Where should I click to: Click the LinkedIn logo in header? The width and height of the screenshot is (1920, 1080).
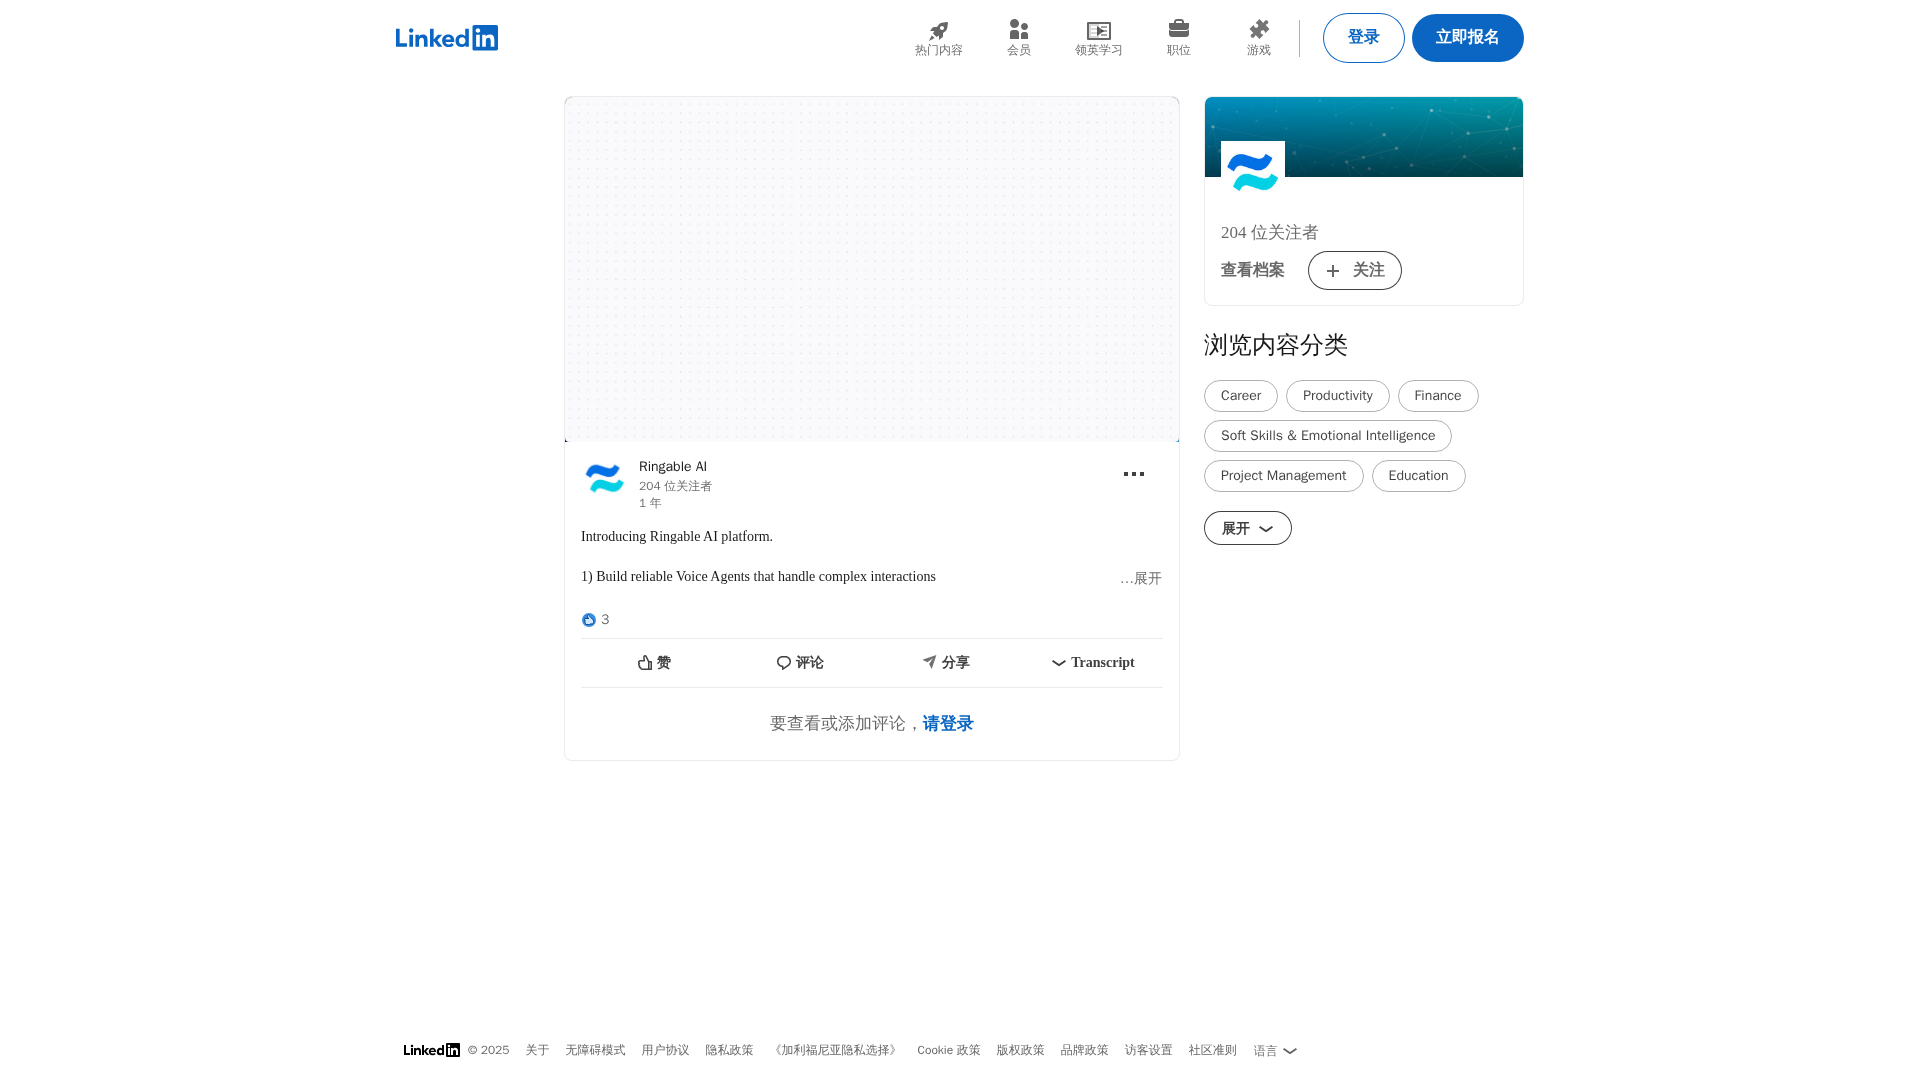tap(446, 38)
